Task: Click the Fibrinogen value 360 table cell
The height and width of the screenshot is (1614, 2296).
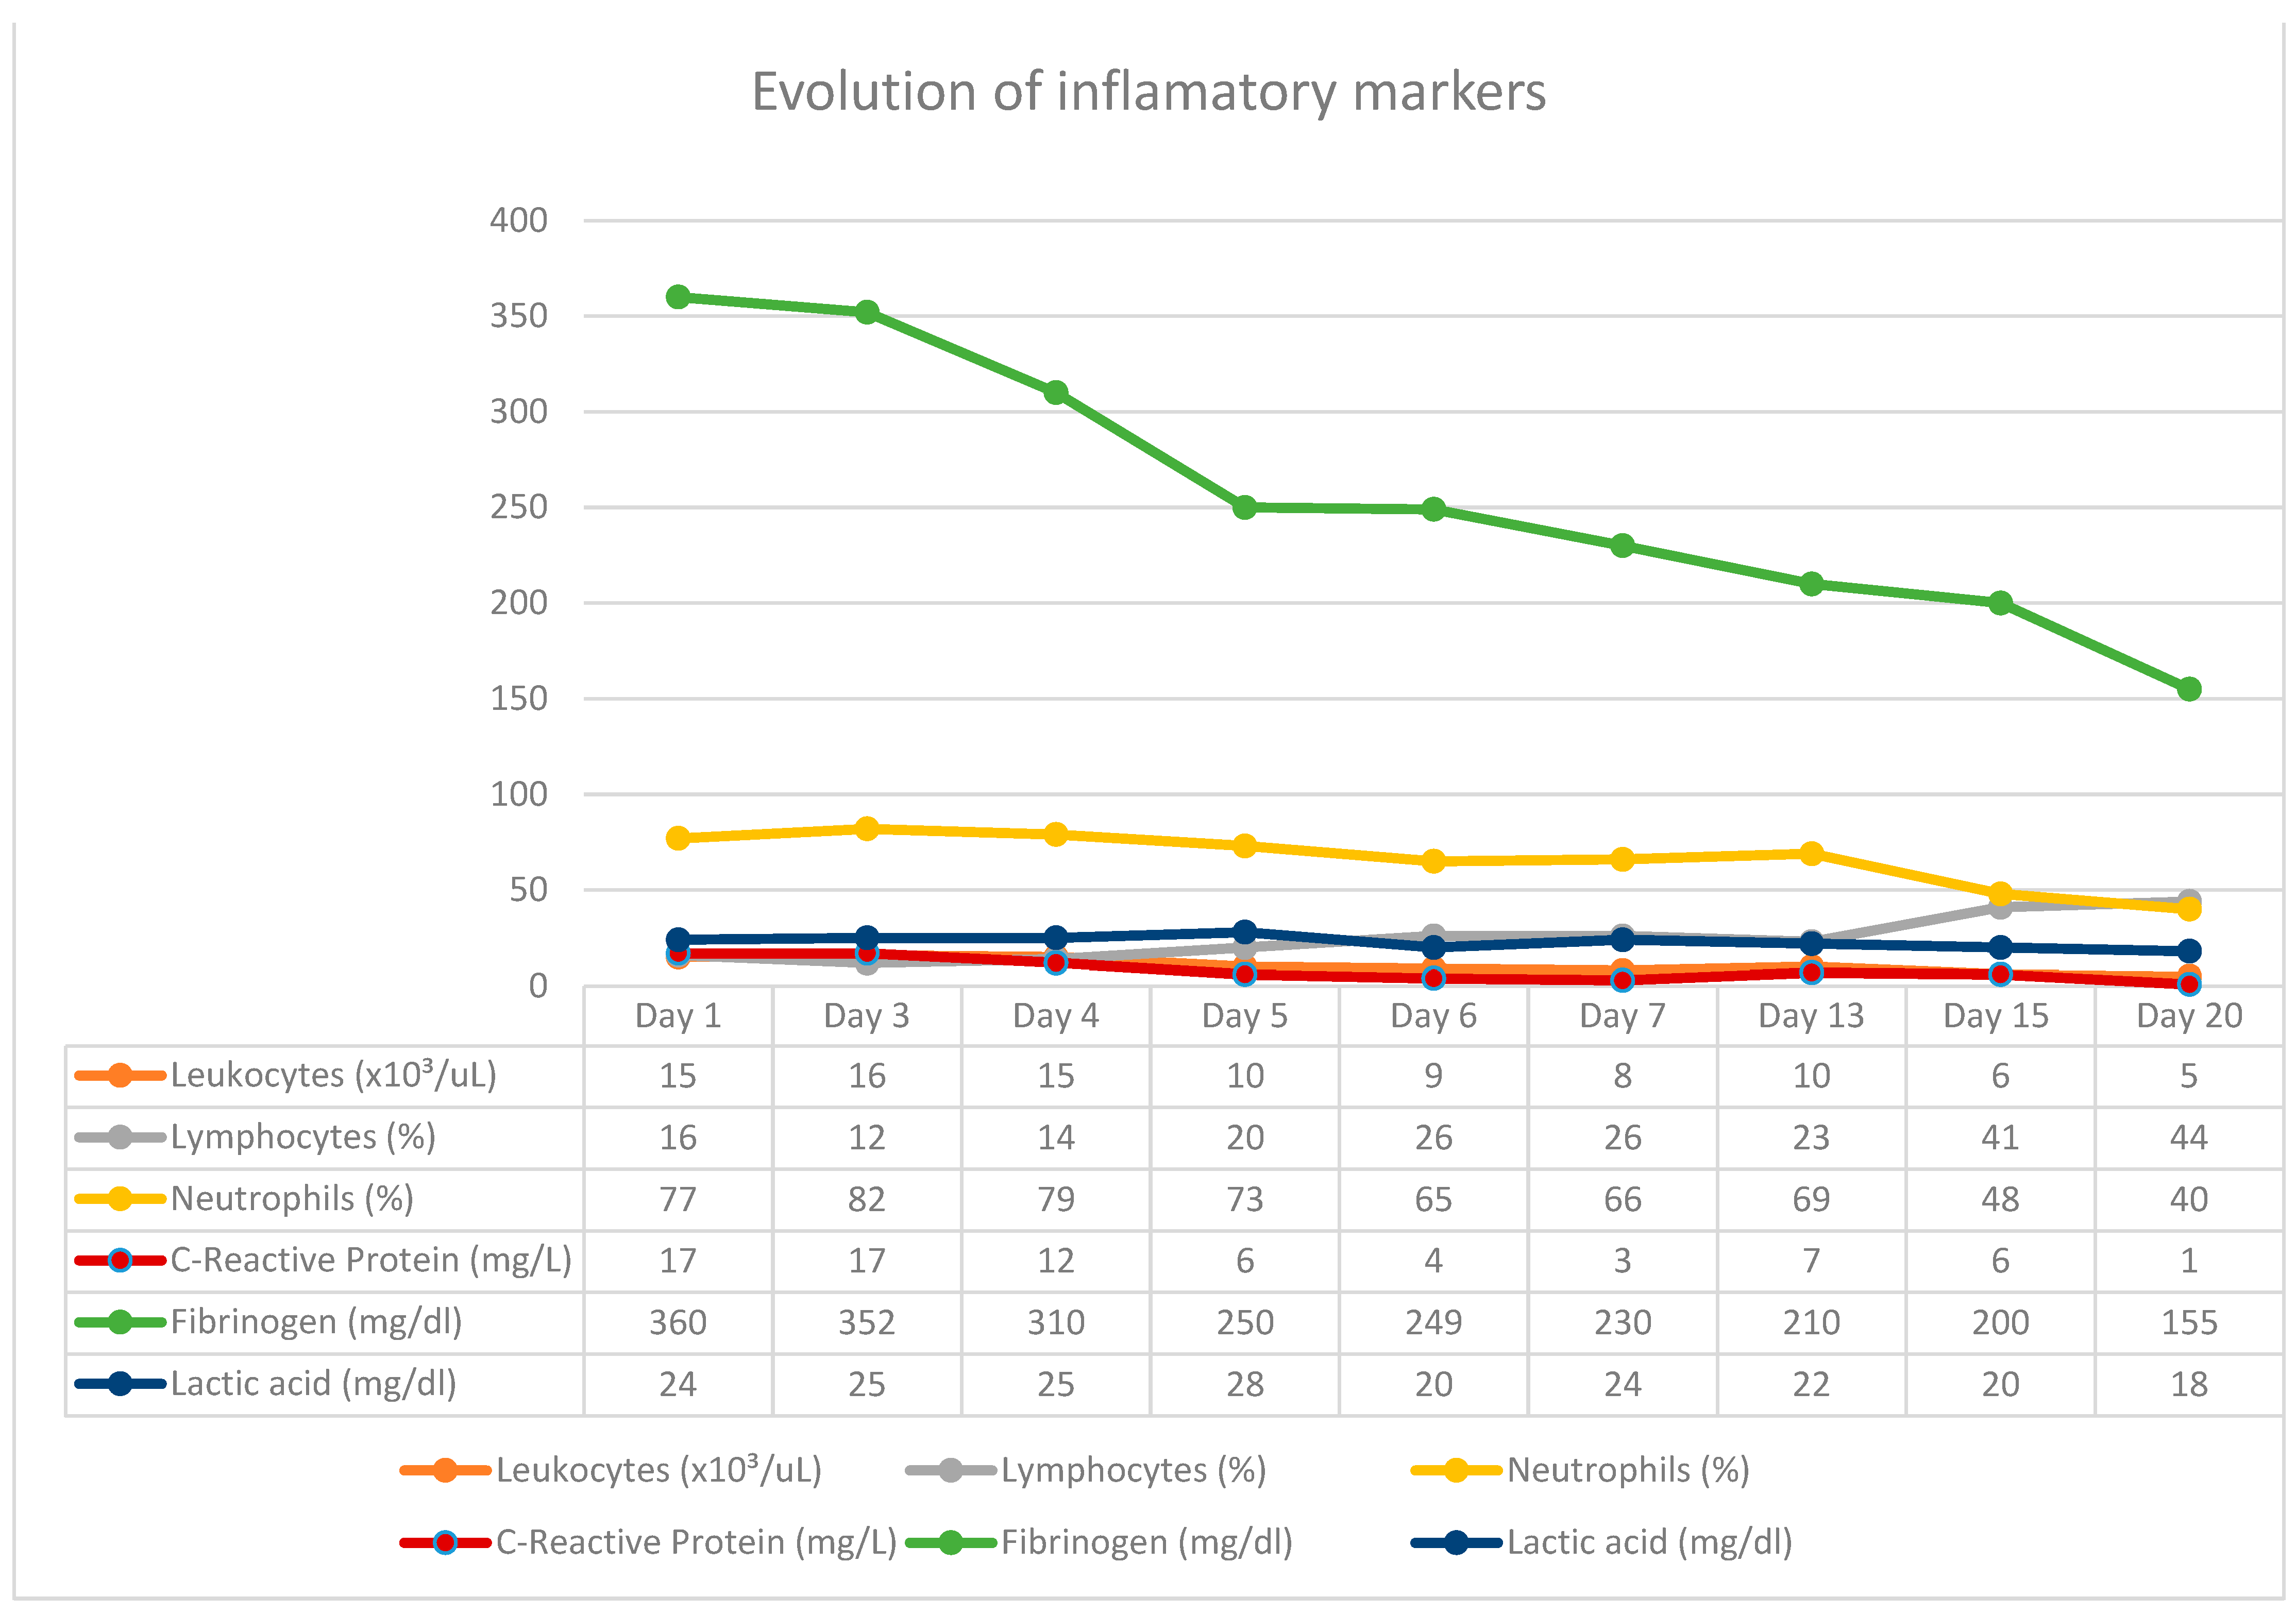Action: pos(678,1322)
